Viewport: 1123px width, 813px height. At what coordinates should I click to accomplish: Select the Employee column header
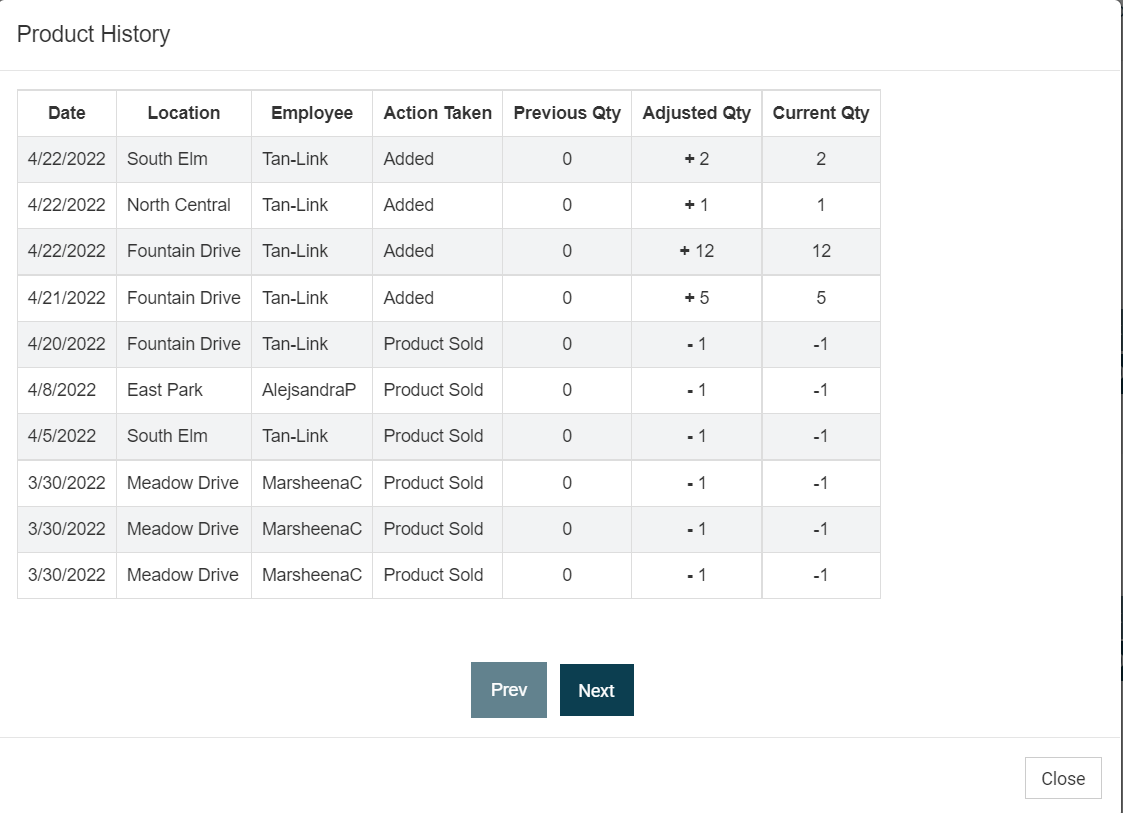[x=312, y=113]
